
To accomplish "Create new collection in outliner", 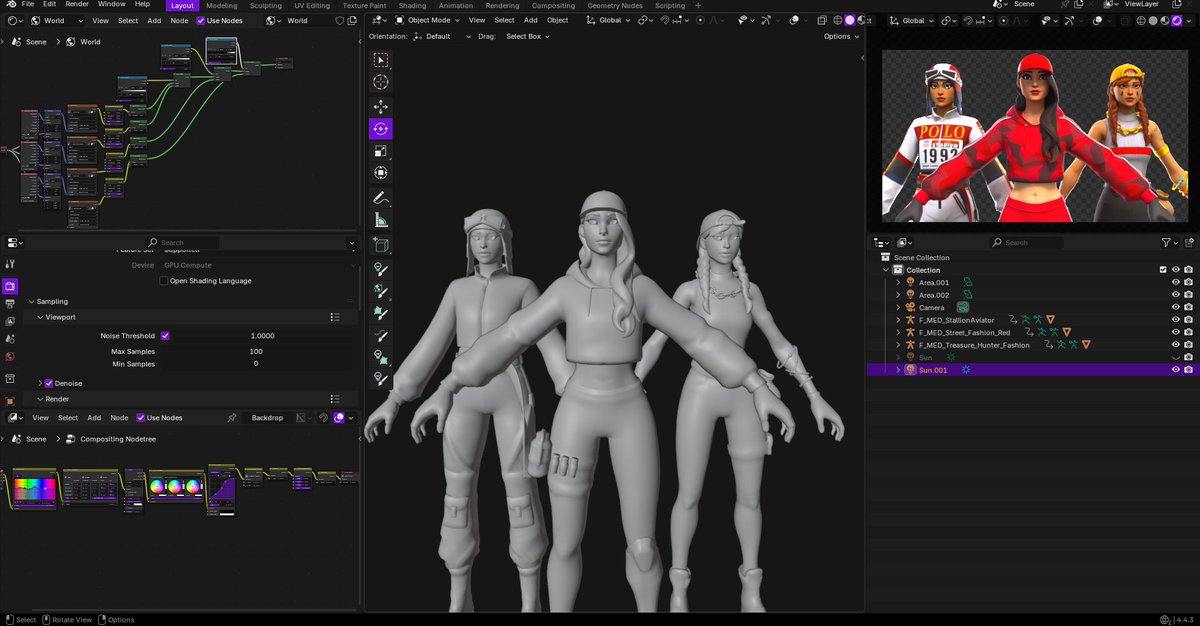I will point(1190,242).
